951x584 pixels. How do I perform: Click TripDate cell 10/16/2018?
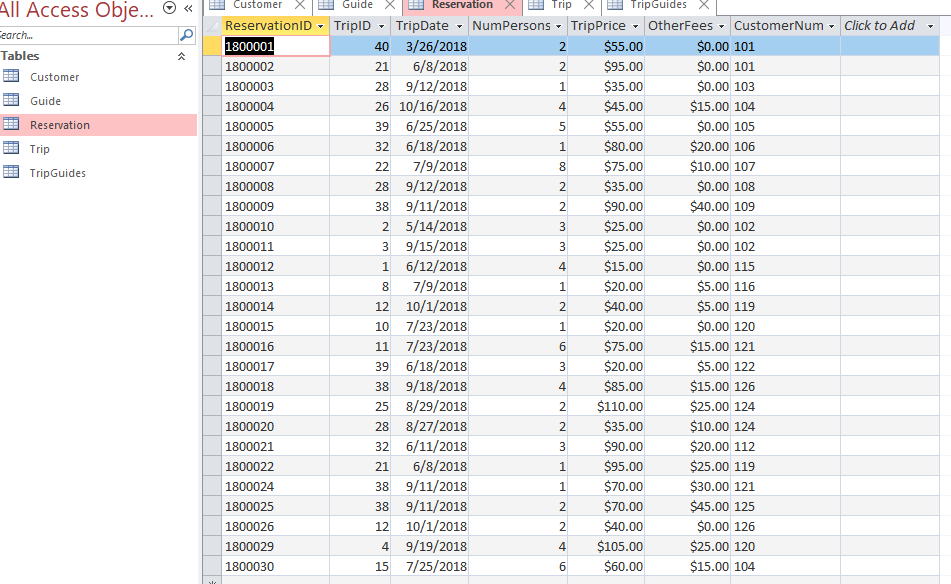click(x=430, y=106)
